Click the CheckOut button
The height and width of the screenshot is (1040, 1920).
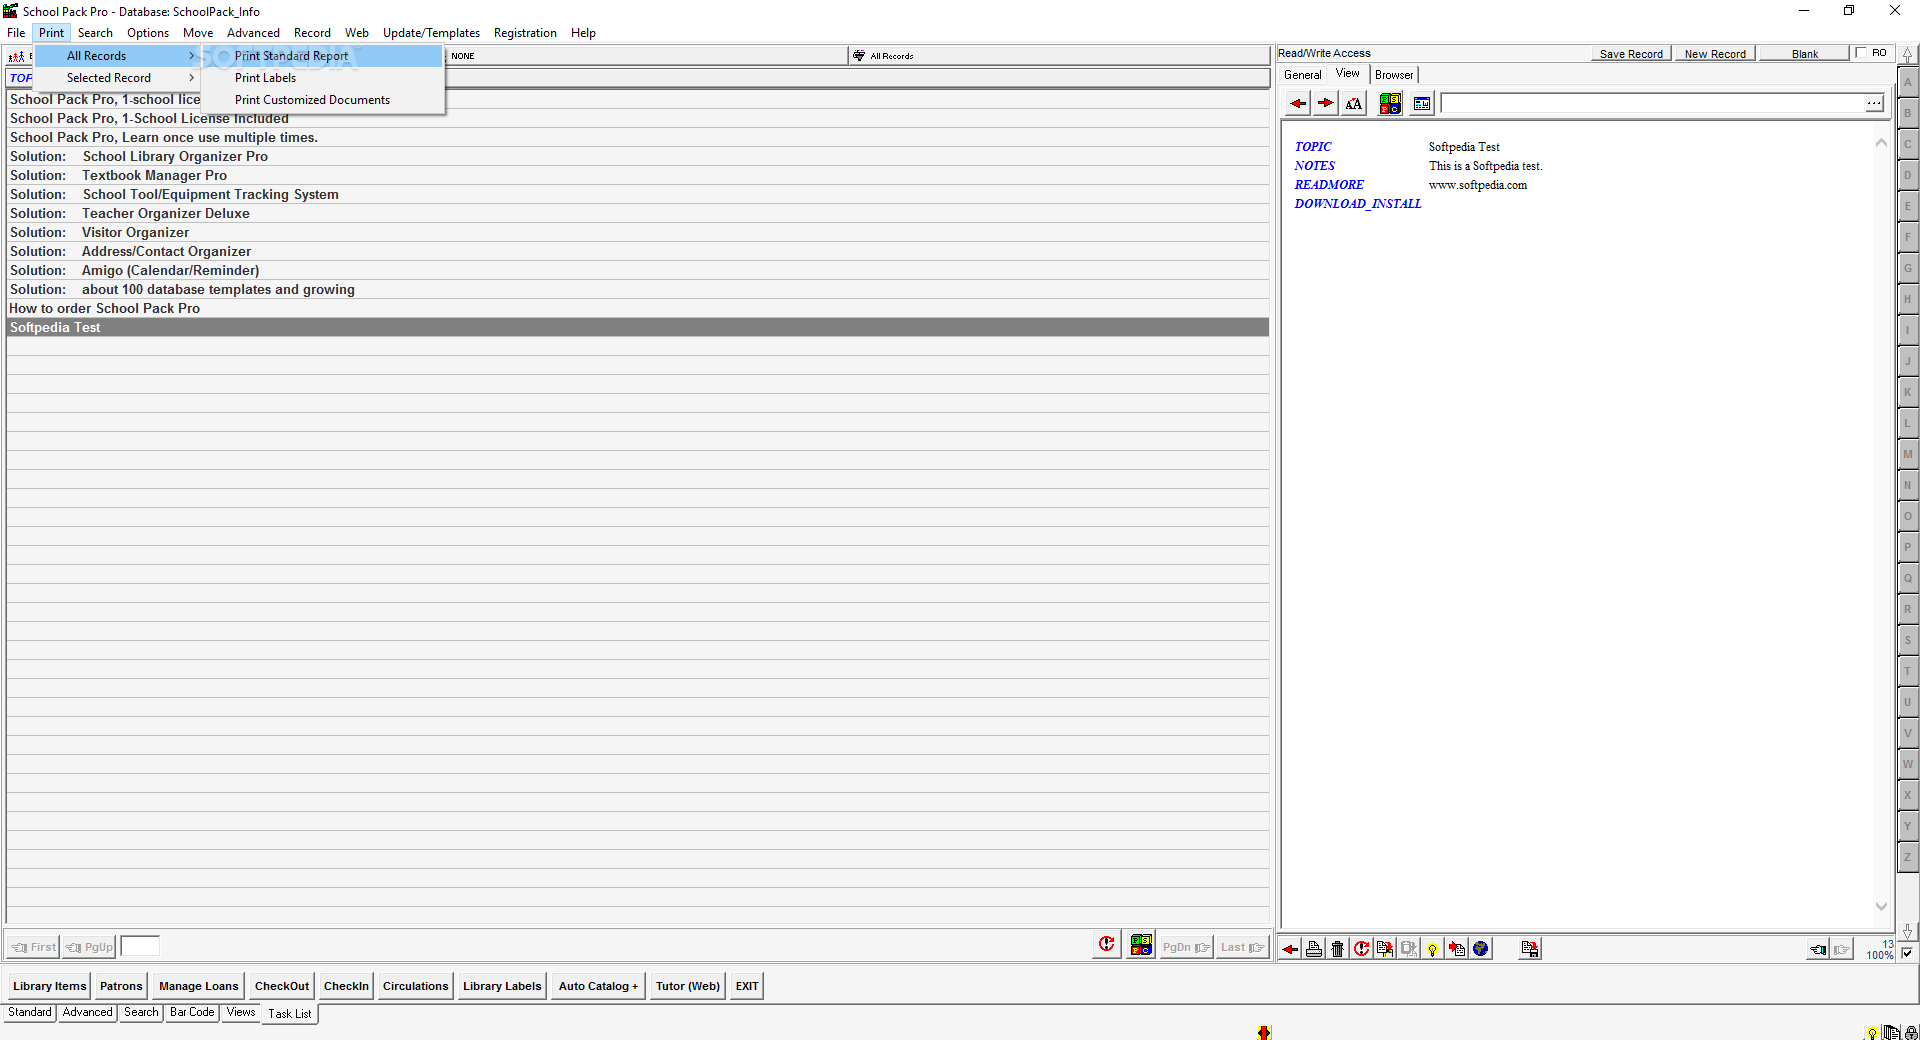pyautogui.click(x=282, y=986)
